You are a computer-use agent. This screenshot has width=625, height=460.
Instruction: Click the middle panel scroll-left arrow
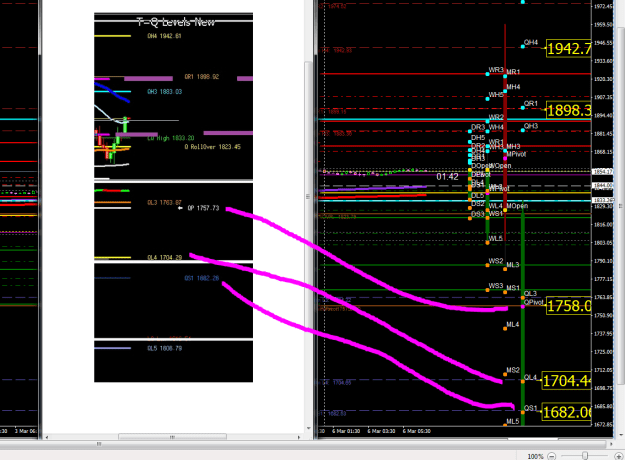[47, 437]
